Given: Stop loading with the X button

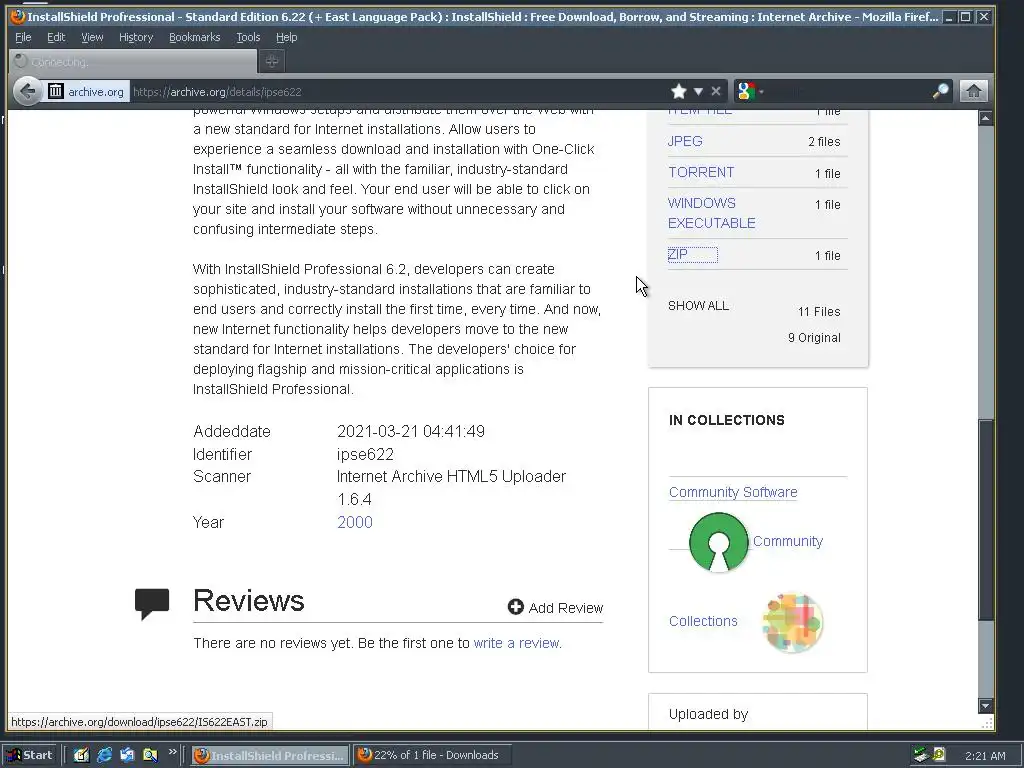Looking at the screenshot, I should (x=716, y=91).
